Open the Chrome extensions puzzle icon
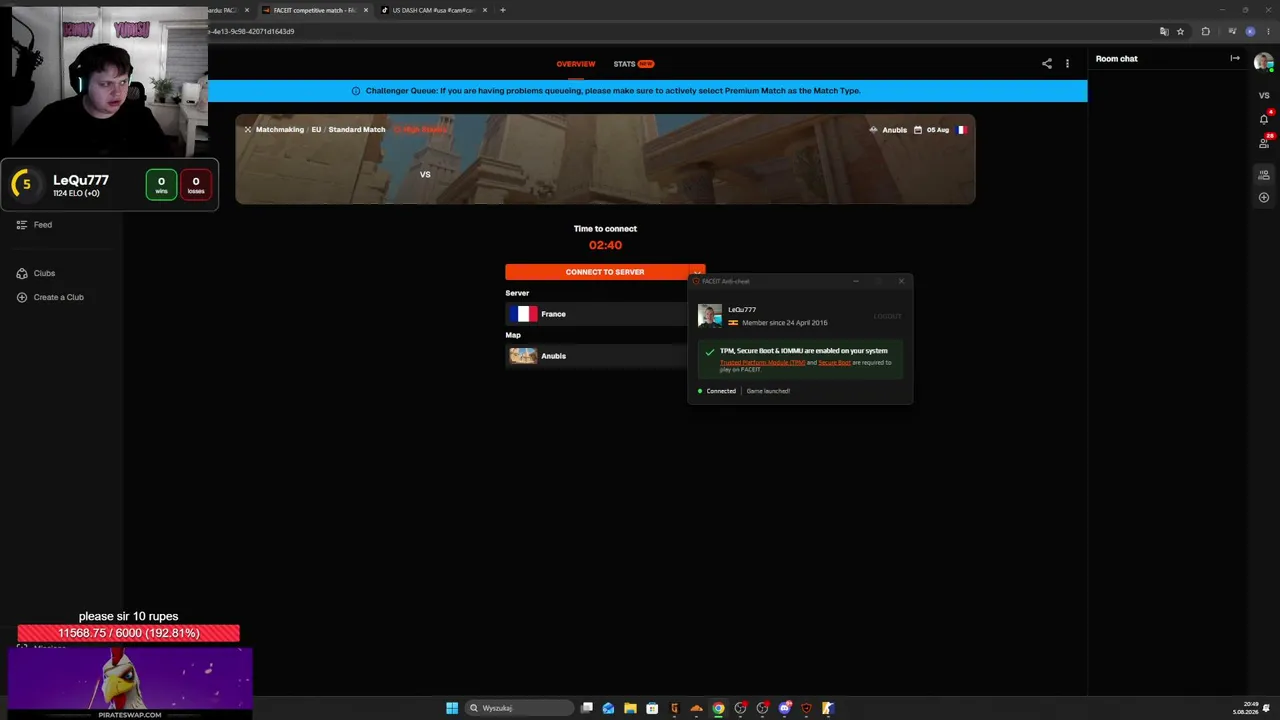1280x720 pixels. [x=1205, y=31]
